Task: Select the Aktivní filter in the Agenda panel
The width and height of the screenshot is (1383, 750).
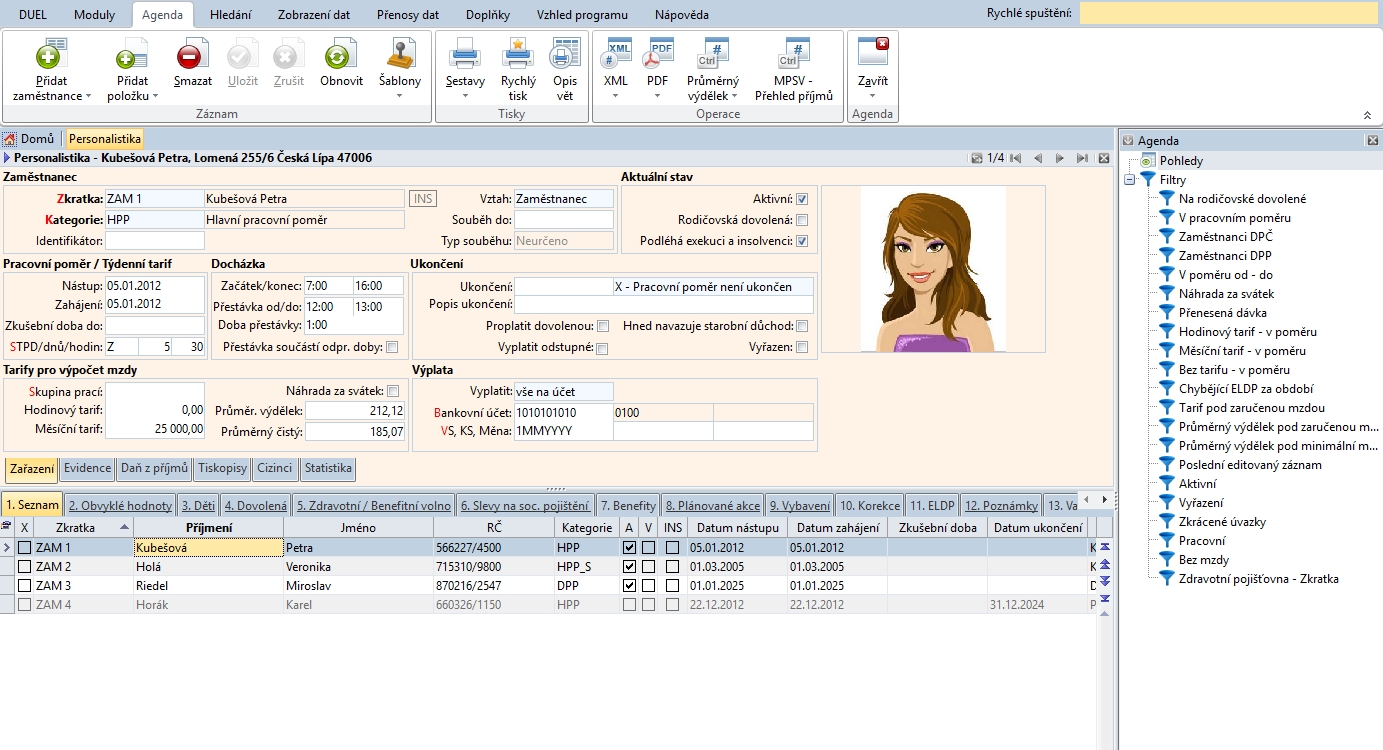Action: tap(1197, 484)
